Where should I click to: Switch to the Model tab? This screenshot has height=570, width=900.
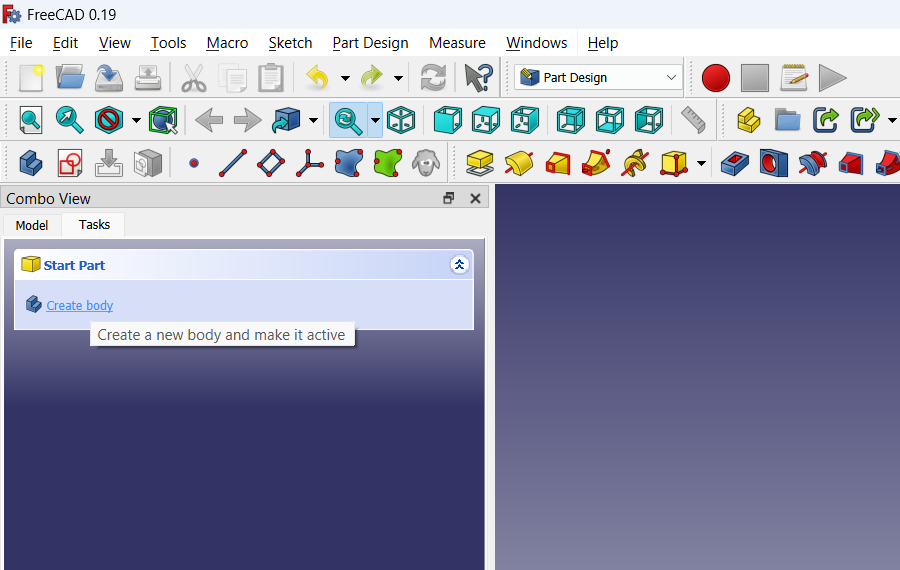click(32, 226)
